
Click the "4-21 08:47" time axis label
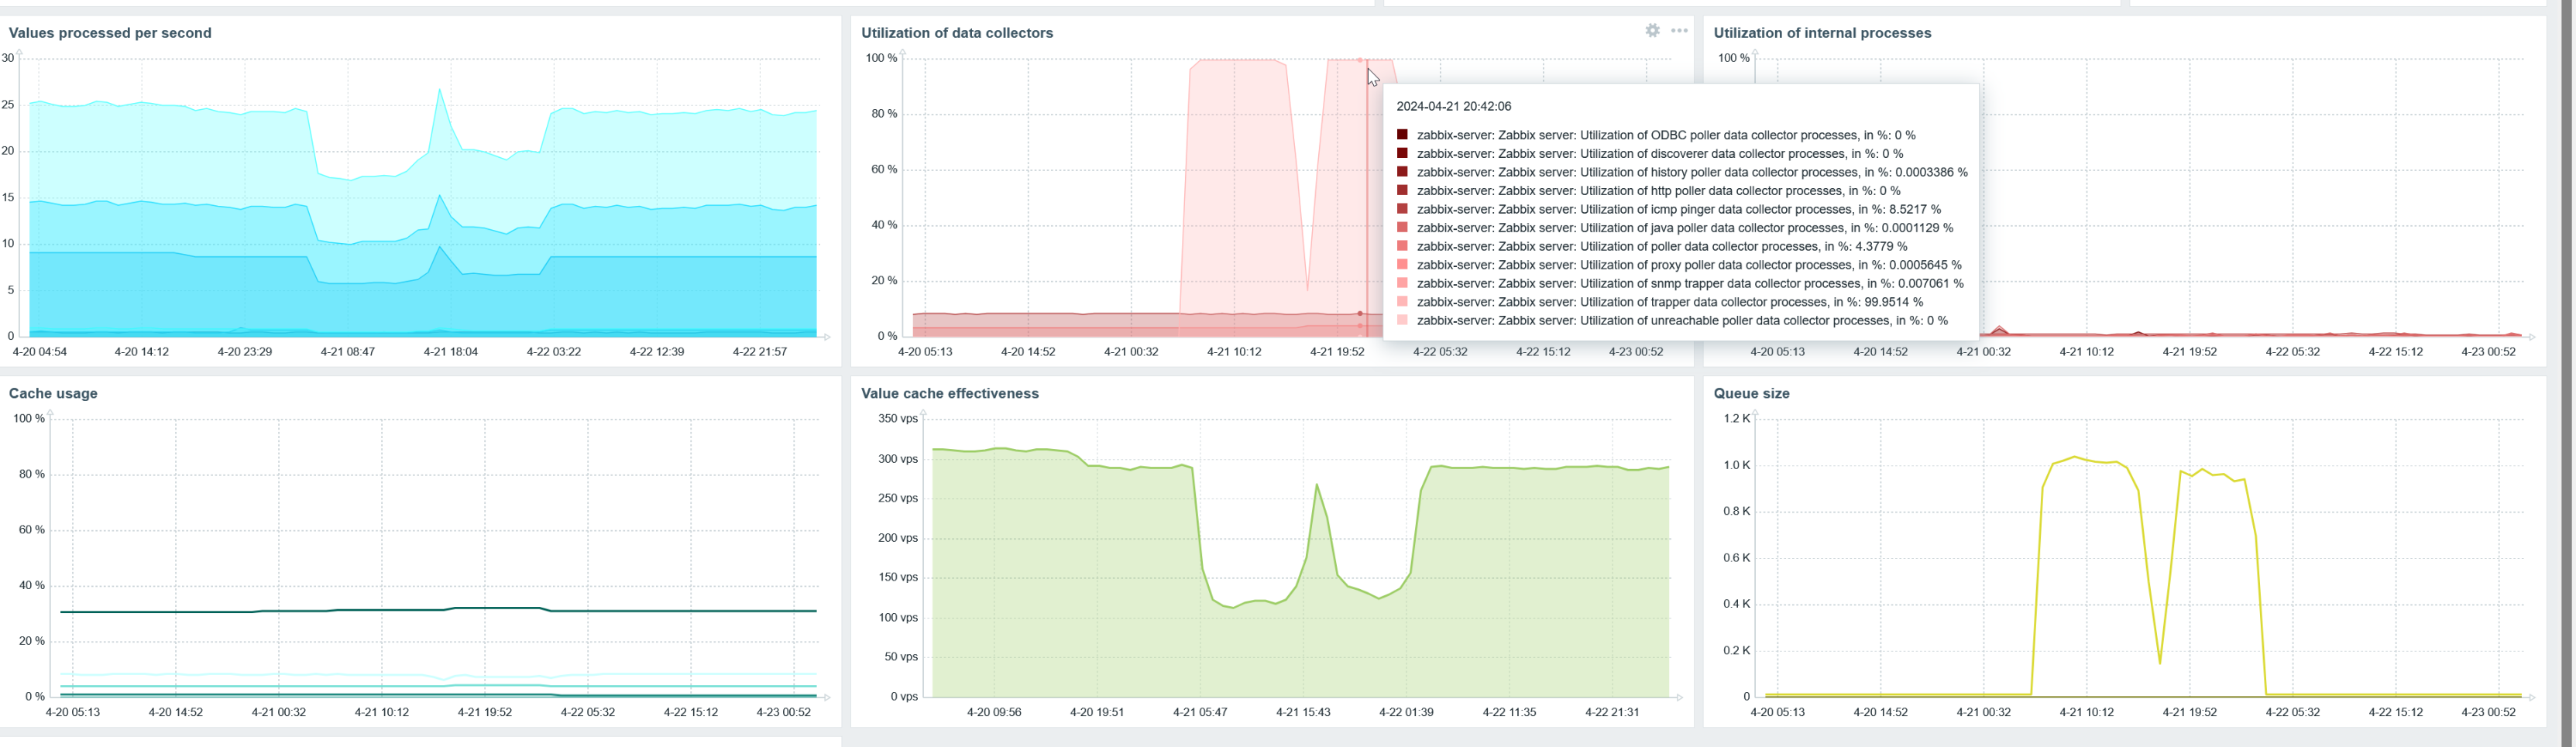pyautogui.click(x=348, y=352)
